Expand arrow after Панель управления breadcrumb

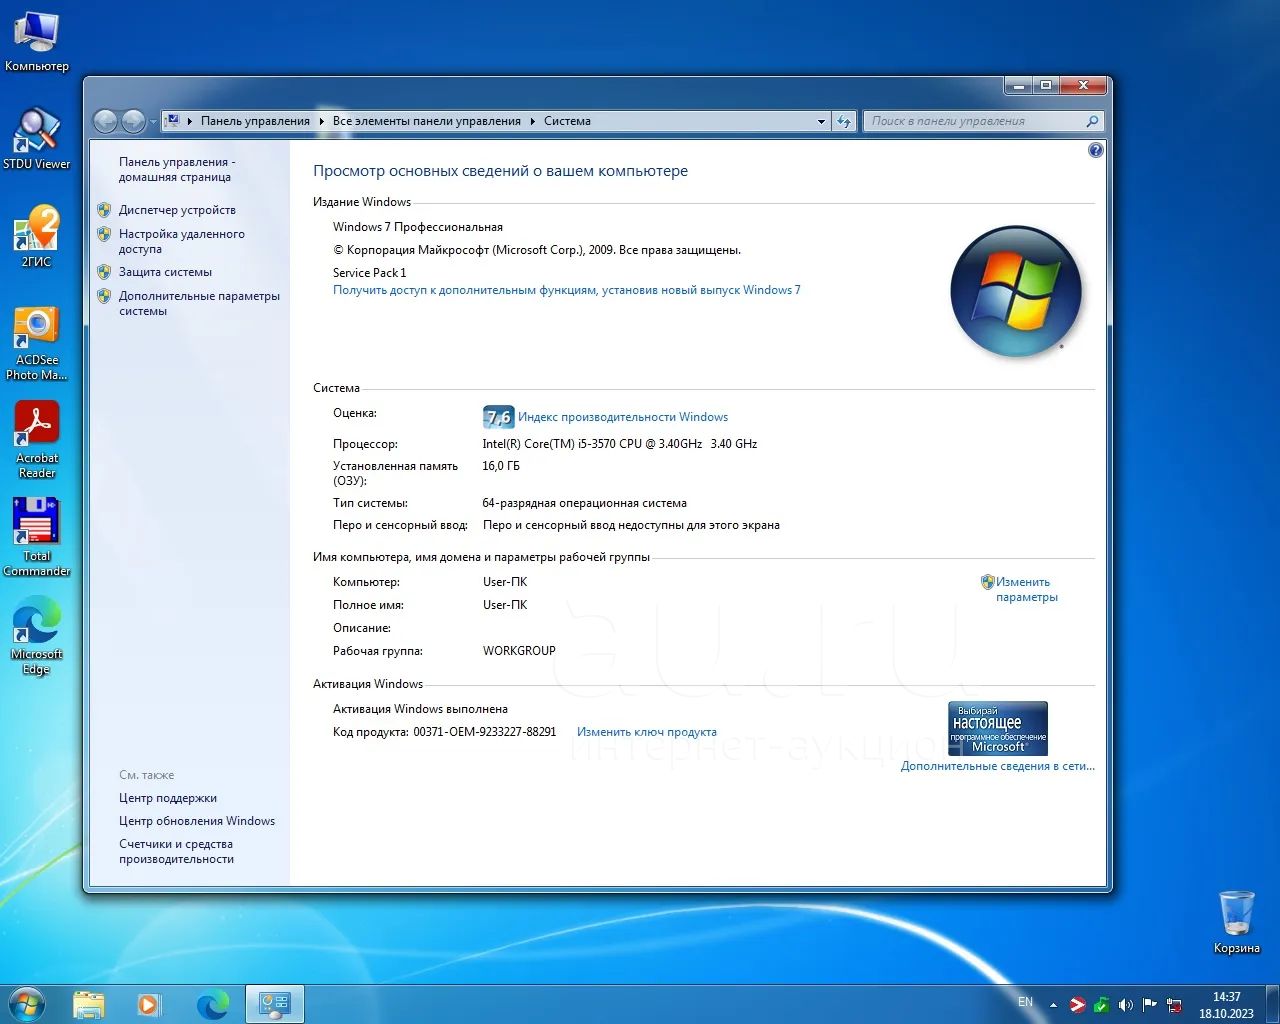point(321,121)
